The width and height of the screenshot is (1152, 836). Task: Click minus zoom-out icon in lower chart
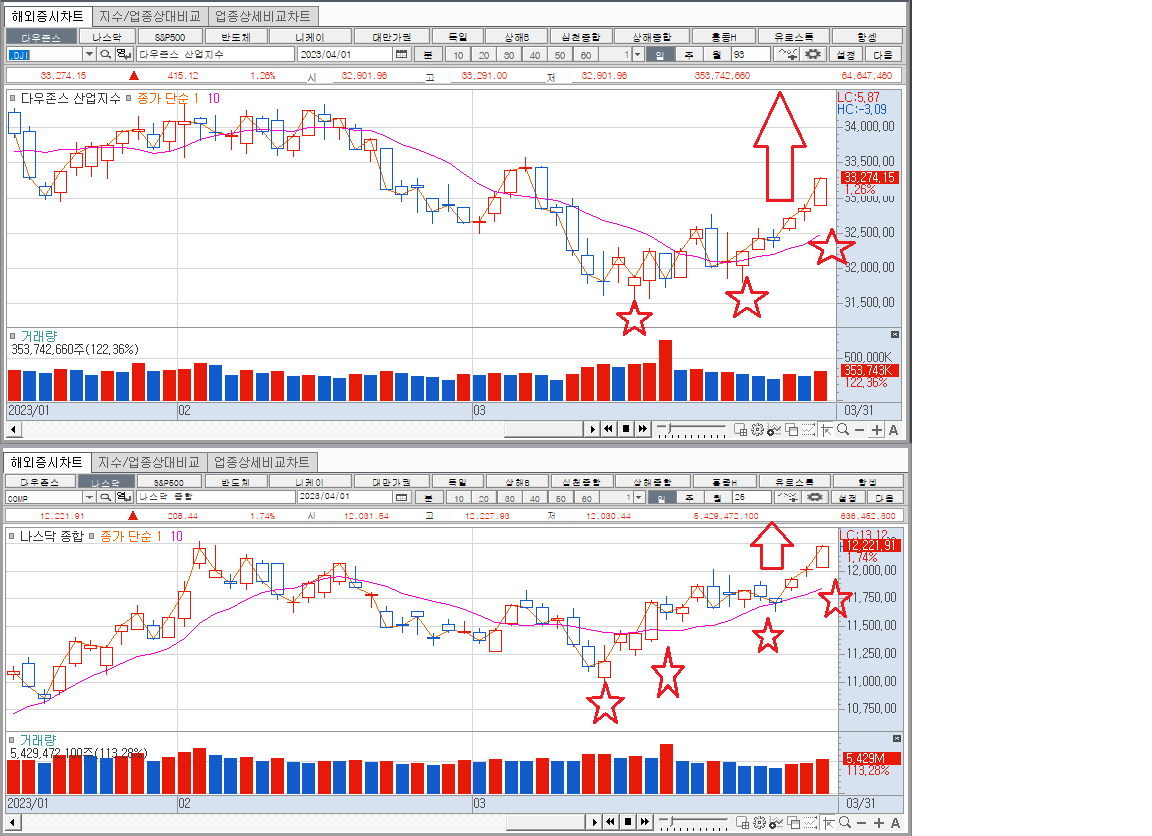coord(862,823)
